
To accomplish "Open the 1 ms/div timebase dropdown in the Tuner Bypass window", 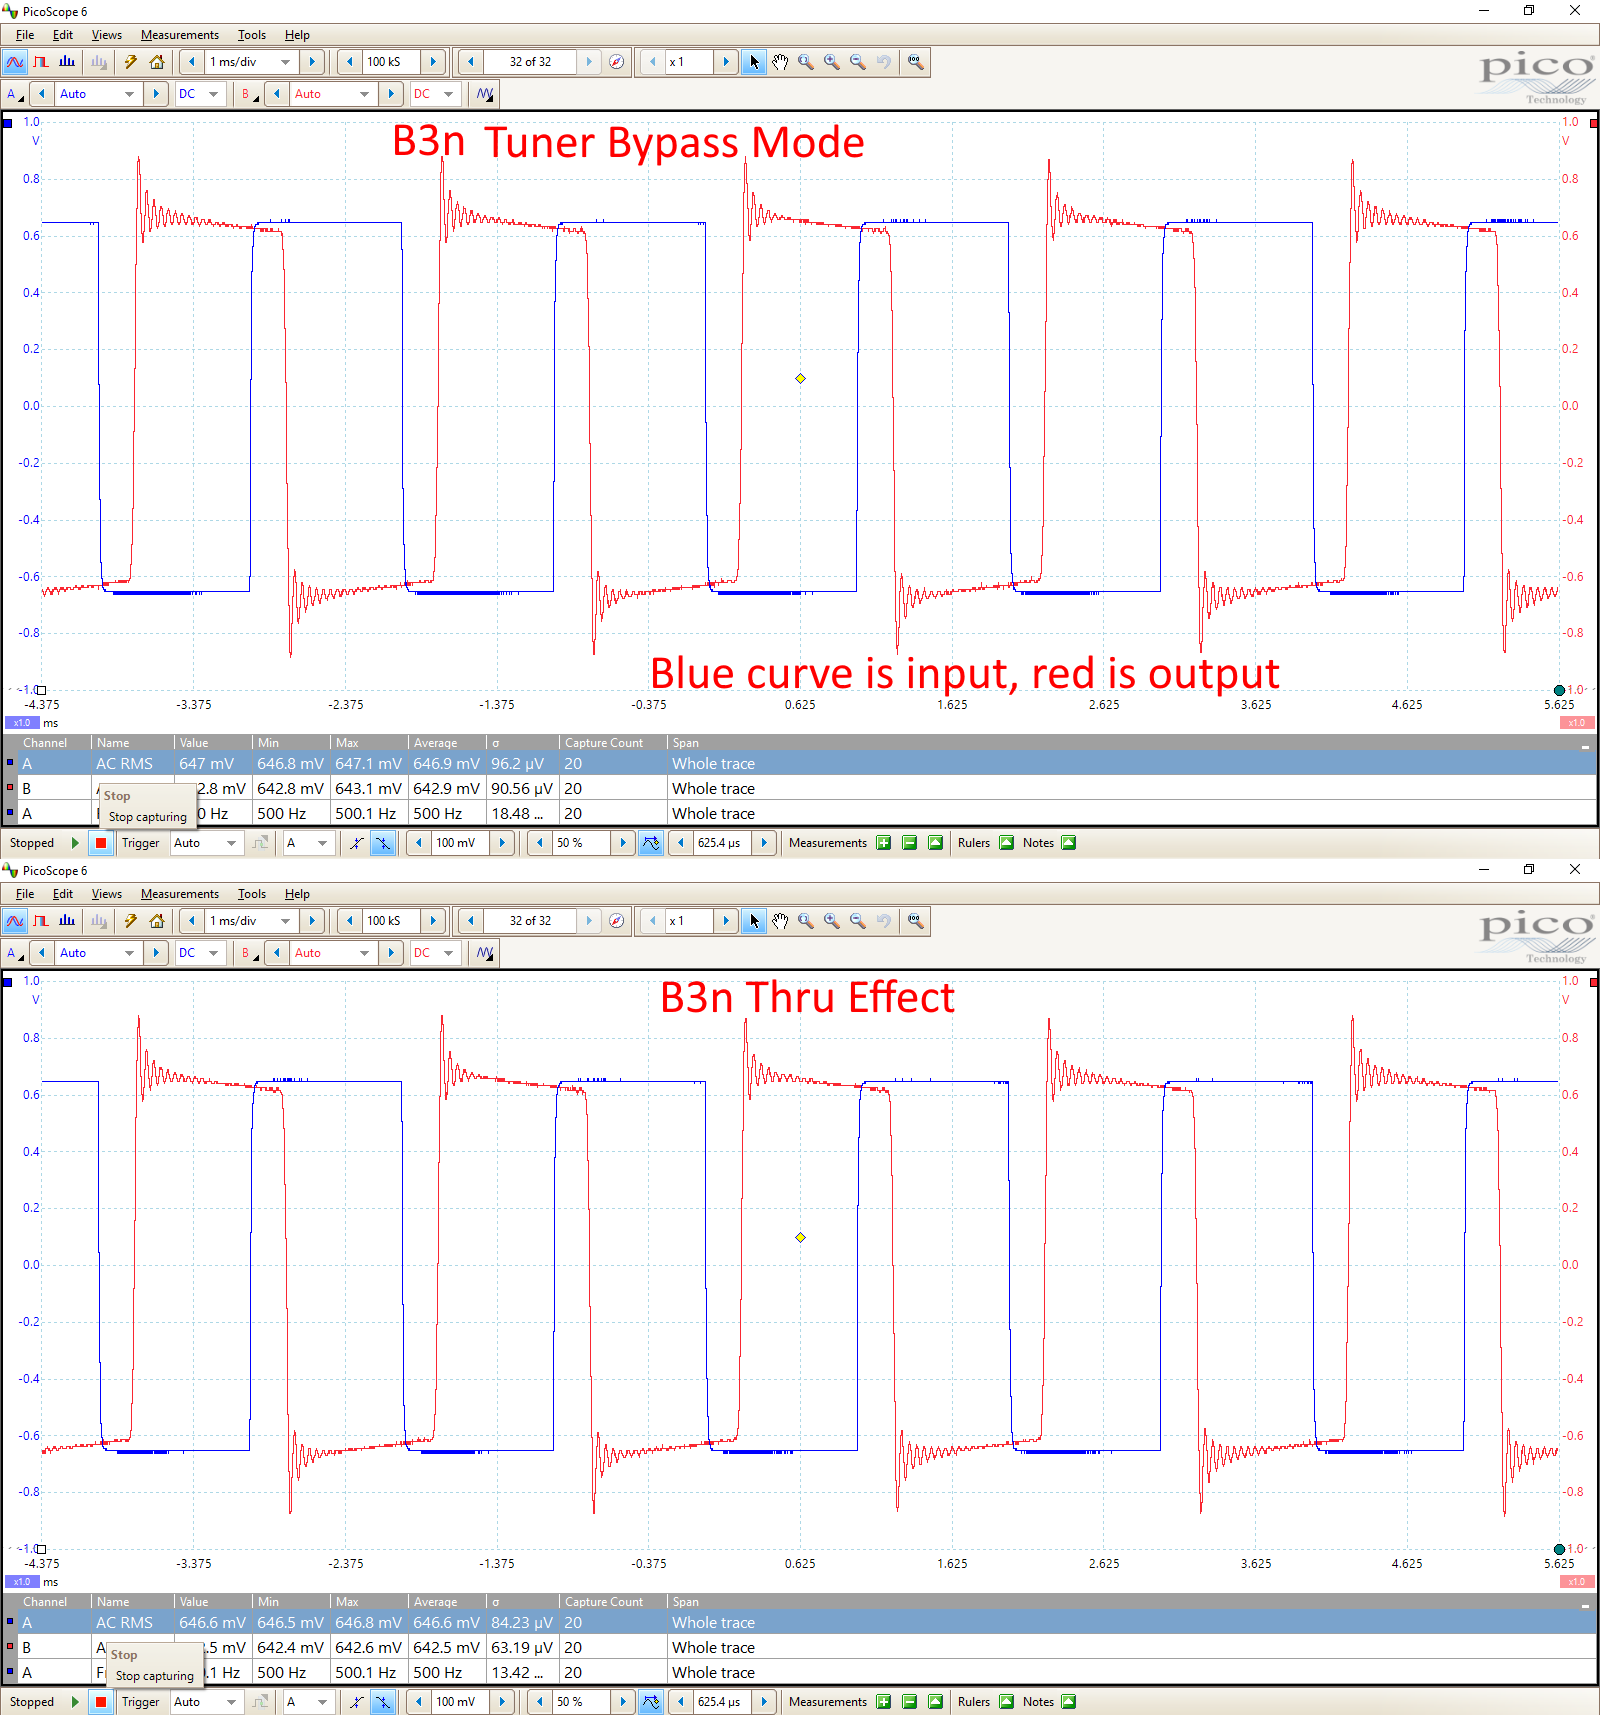I will (250, 62).
